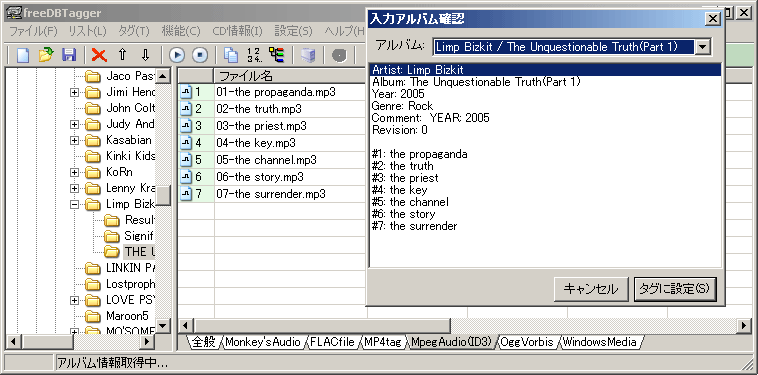Viewport: 758px width, 375px height.
Task: Start playback with the Play icon
Action: (177, 55)
